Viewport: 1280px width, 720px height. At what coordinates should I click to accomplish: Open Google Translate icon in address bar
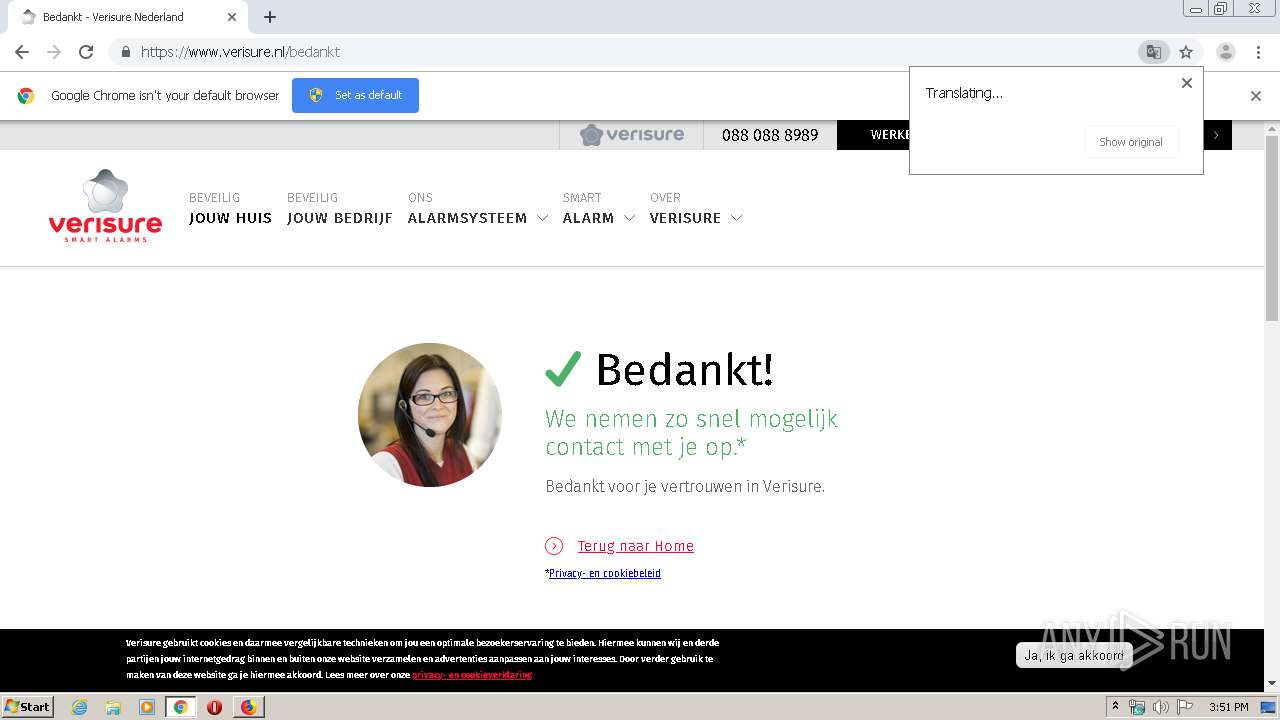1153,52
